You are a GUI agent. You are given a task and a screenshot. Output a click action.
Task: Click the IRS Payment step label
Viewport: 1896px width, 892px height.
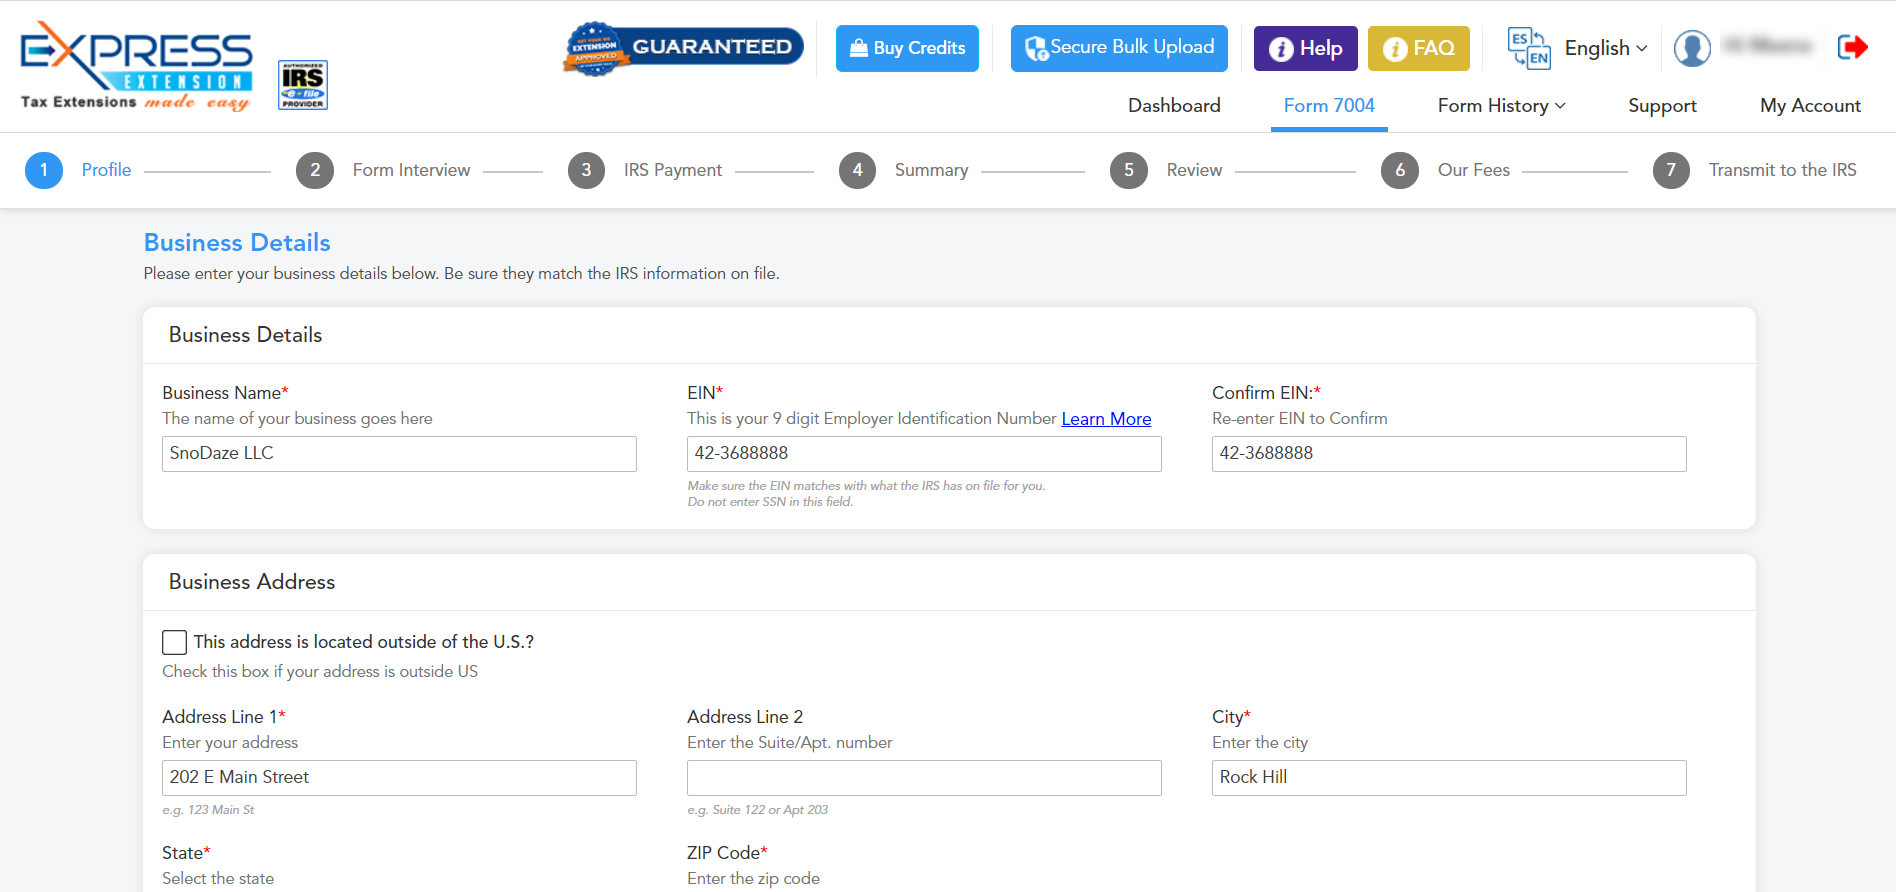(x=673, y=170)
